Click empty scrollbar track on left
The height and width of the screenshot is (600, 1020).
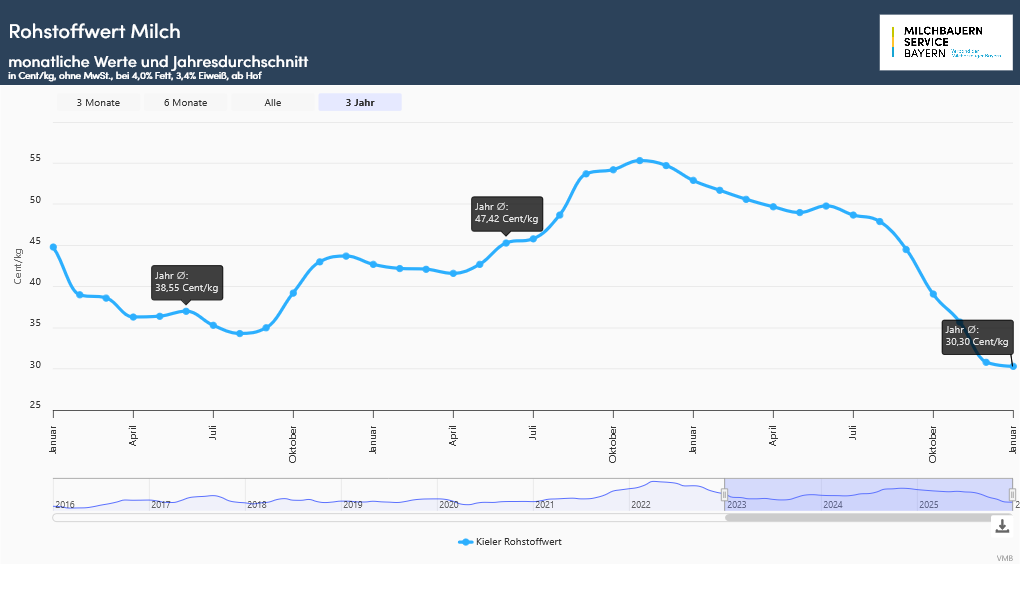tap(380, 517)
